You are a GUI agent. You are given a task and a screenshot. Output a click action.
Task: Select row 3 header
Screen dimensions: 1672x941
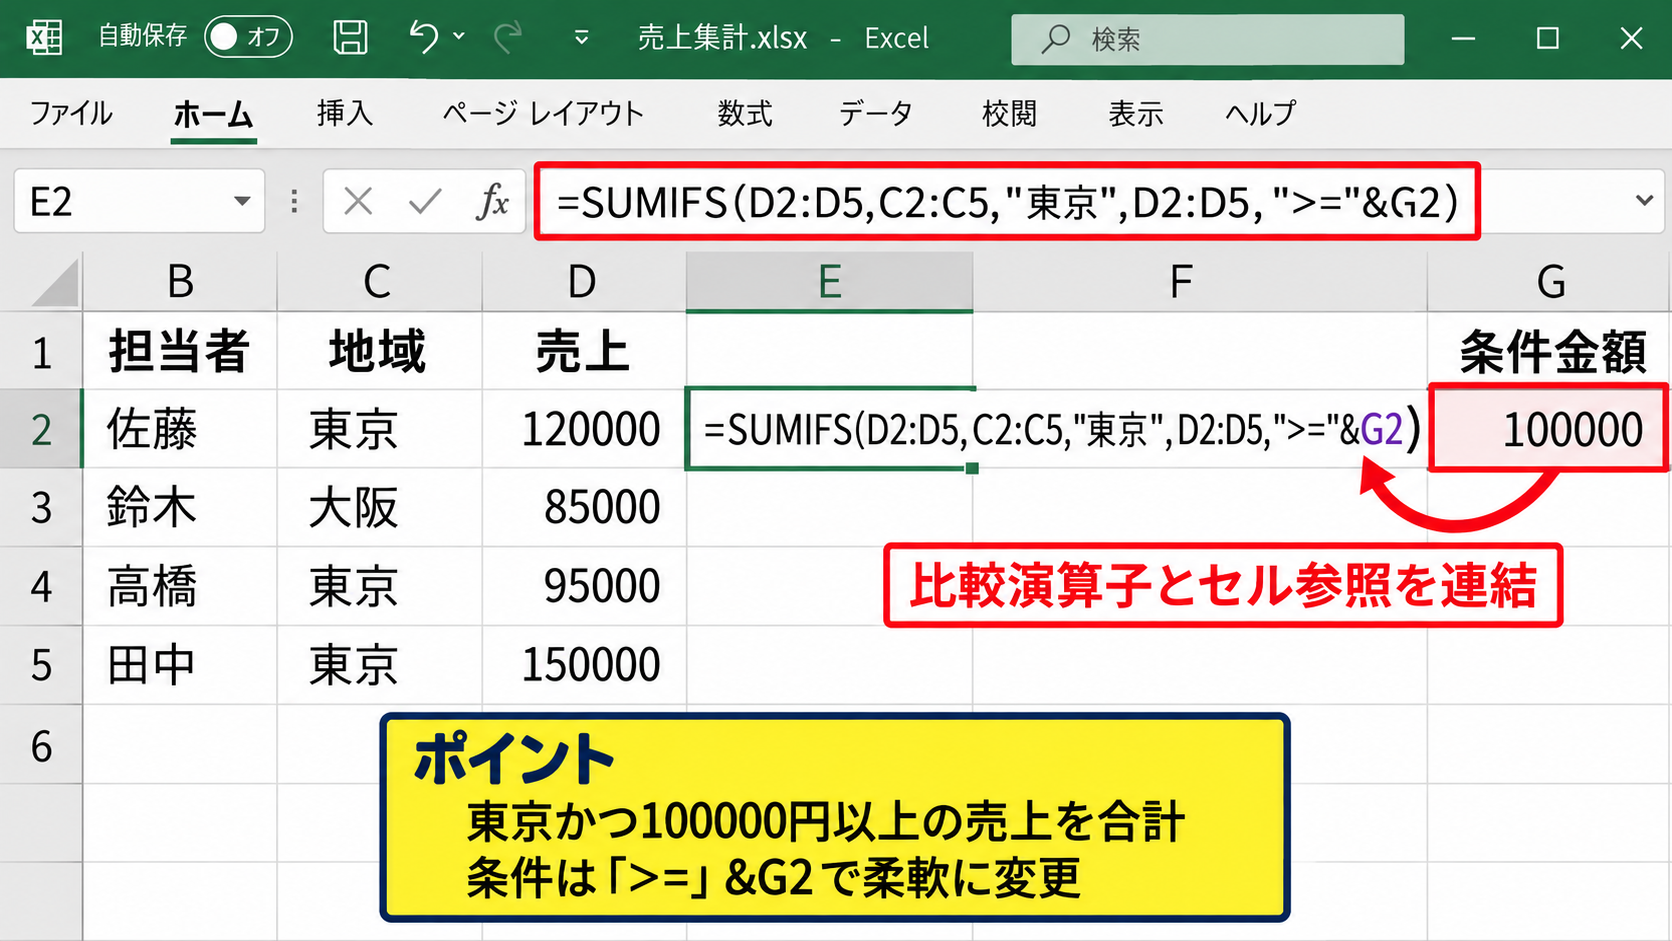[x=41, y=507]
